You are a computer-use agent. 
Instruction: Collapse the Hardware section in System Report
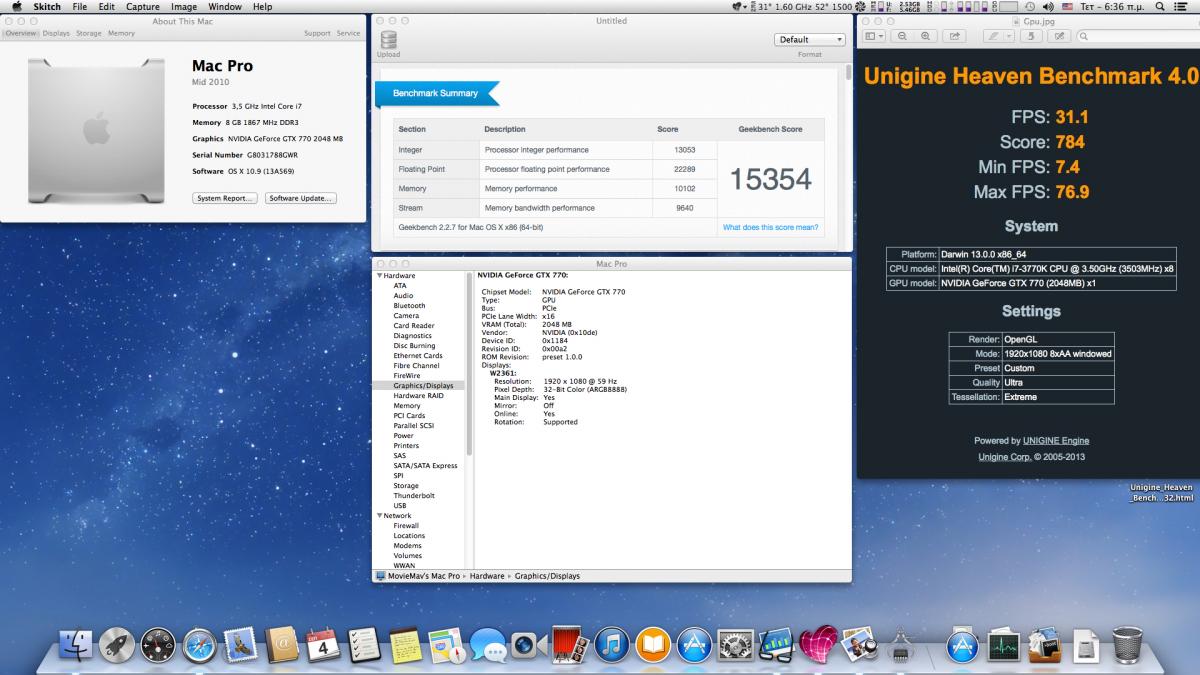tap(379, 276)
